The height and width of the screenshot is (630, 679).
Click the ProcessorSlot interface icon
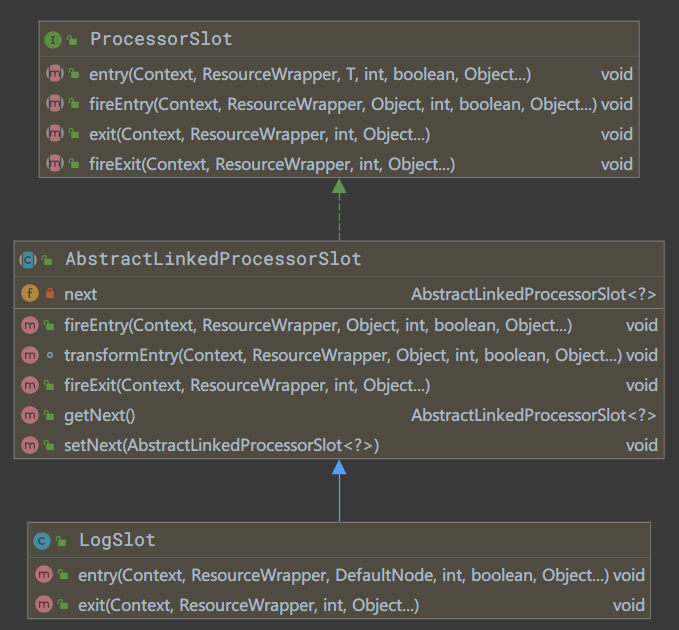tap(53, 40)
